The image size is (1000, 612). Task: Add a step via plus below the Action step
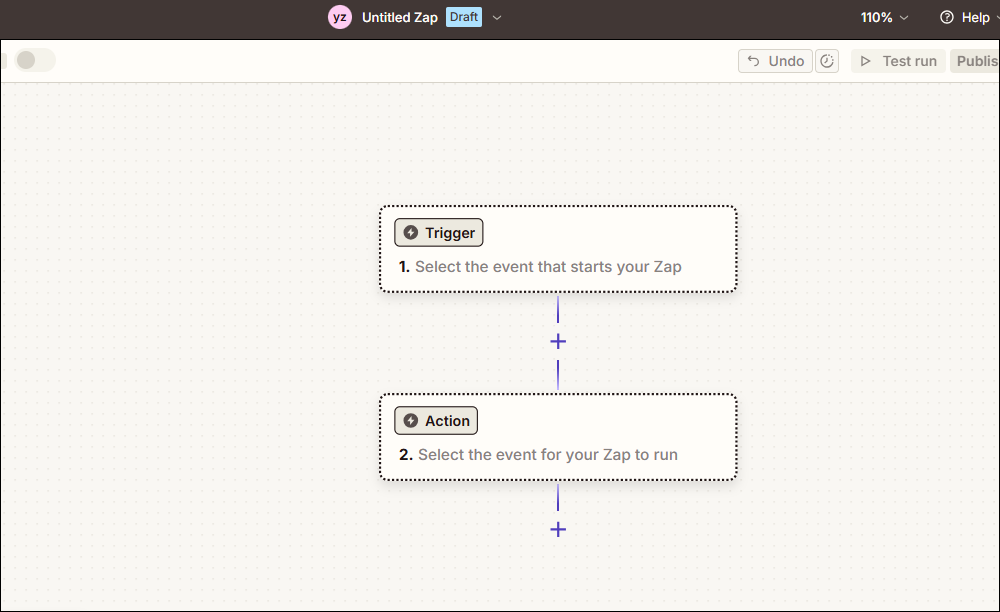[558, 529]
